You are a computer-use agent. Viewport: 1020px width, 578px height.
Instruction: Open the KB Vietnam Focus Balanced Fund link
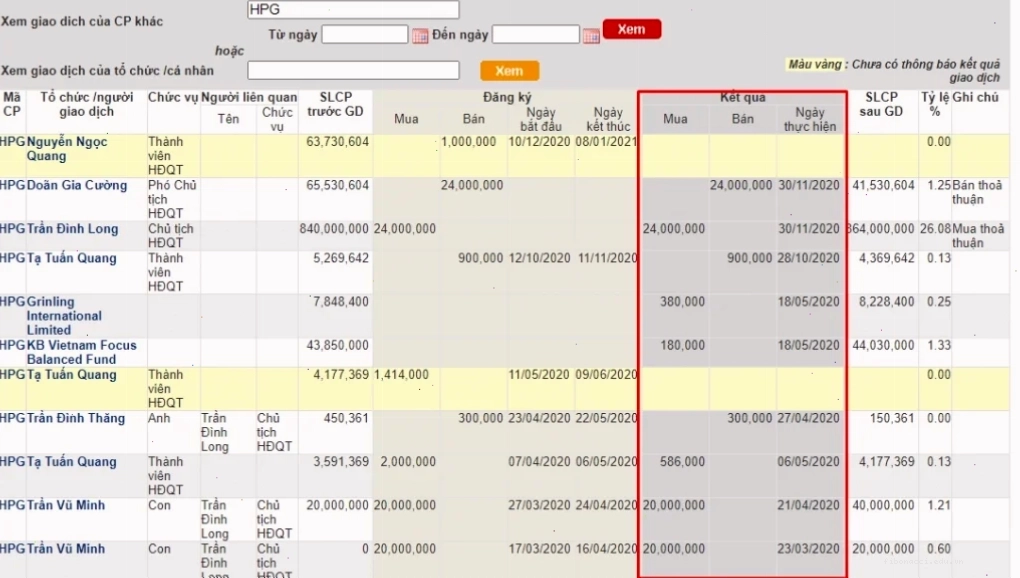tap(82, 352)
